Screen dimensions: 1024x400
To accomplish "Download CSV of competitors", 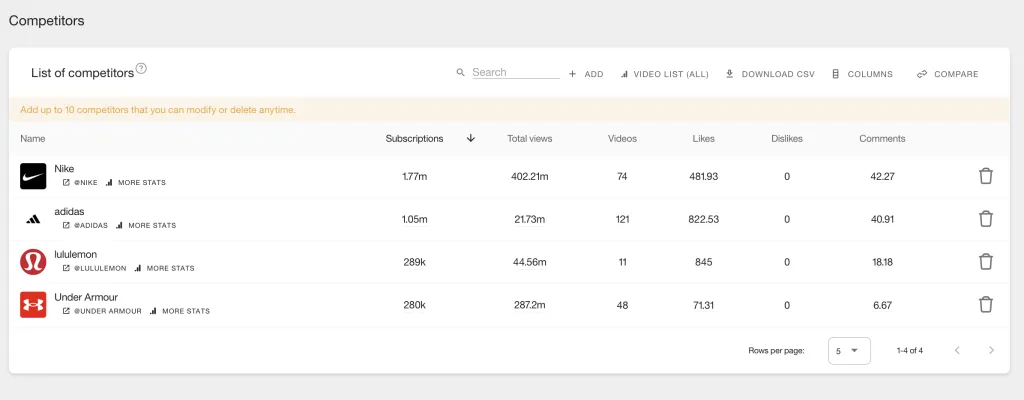I will point(770,74).
